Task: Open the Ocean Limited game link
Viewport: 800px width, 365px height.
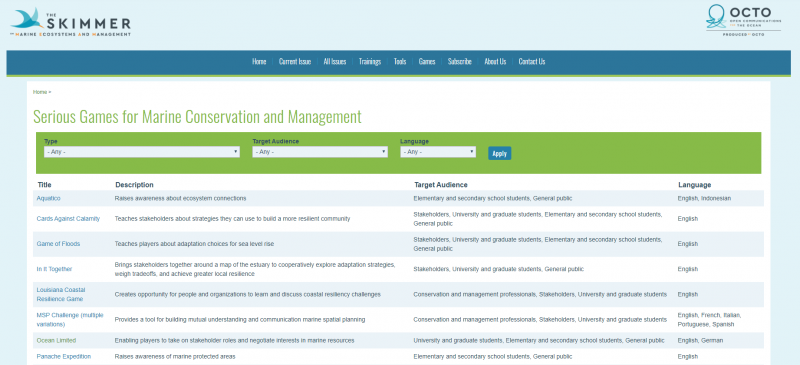Action: [56, 340]
